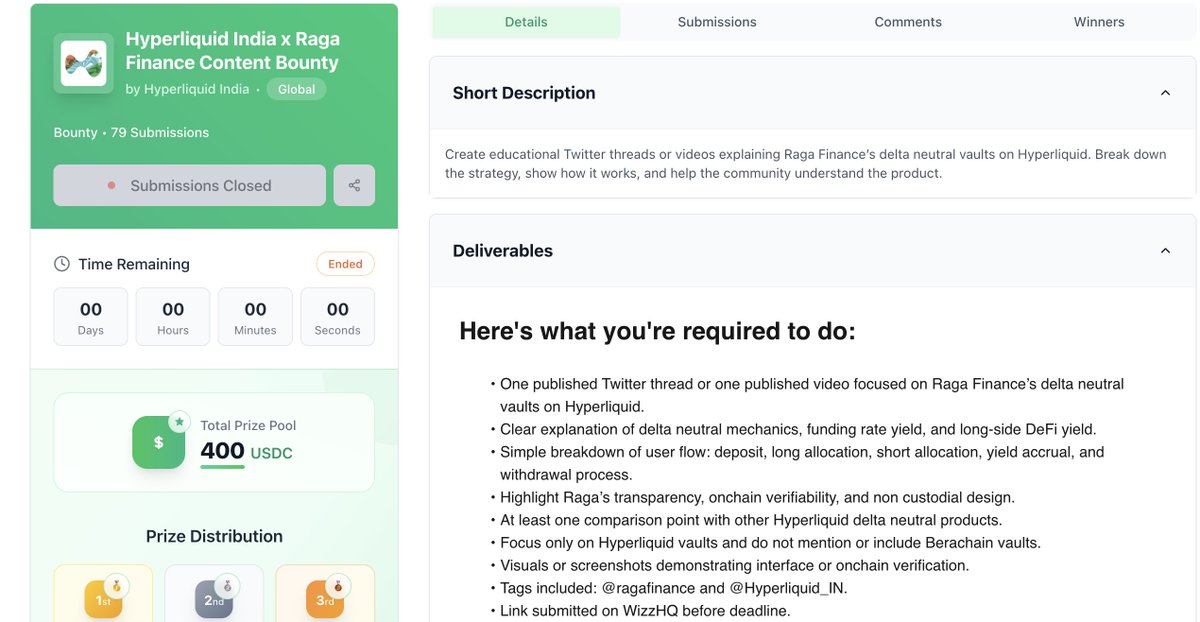The image size is (1200, 622).
Task: Click the Hyperliquid India bounty logo
Action: (x=84, y=64)
